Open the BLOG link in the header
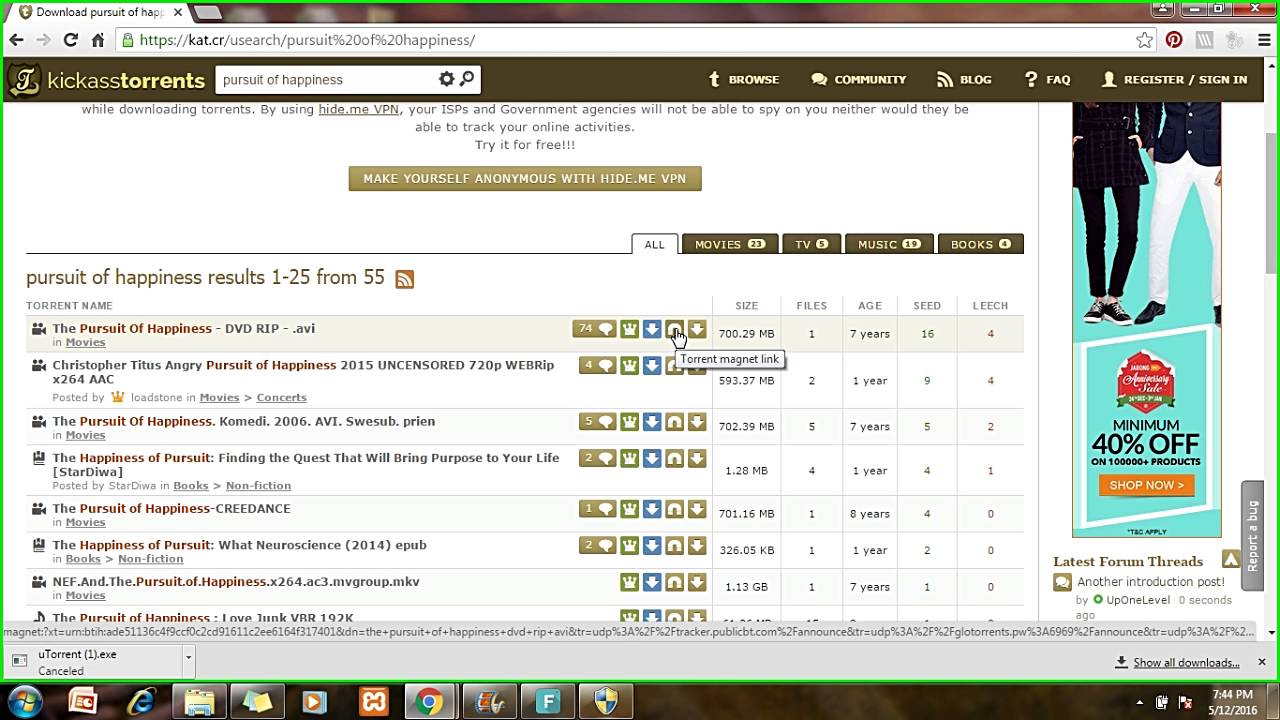This screenshot has width=1280, height=720. tap(964, 80)
